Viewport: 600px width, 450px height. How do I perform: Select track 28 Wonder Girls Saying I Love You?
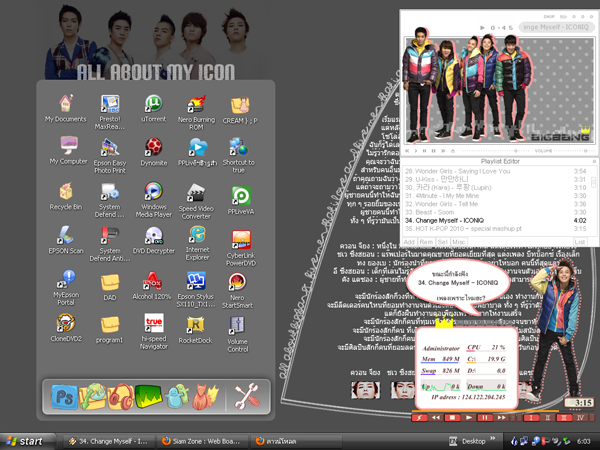pyautogui.click(x=495, y=171)
